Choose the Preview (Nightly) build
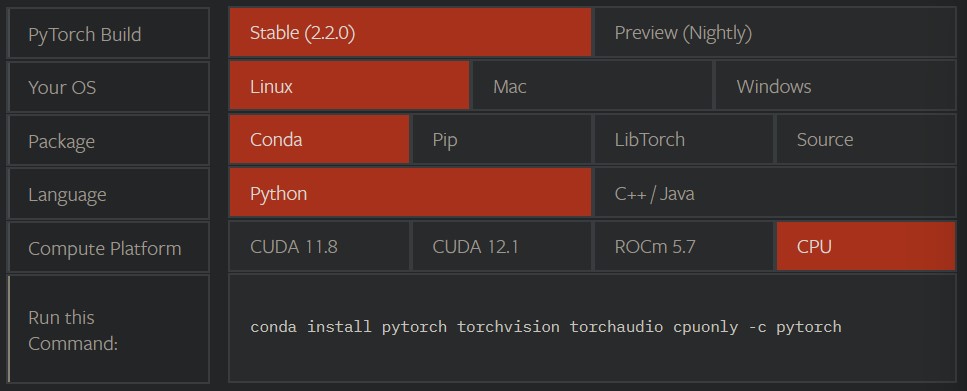The image size is (967, 391). [775, 33]
